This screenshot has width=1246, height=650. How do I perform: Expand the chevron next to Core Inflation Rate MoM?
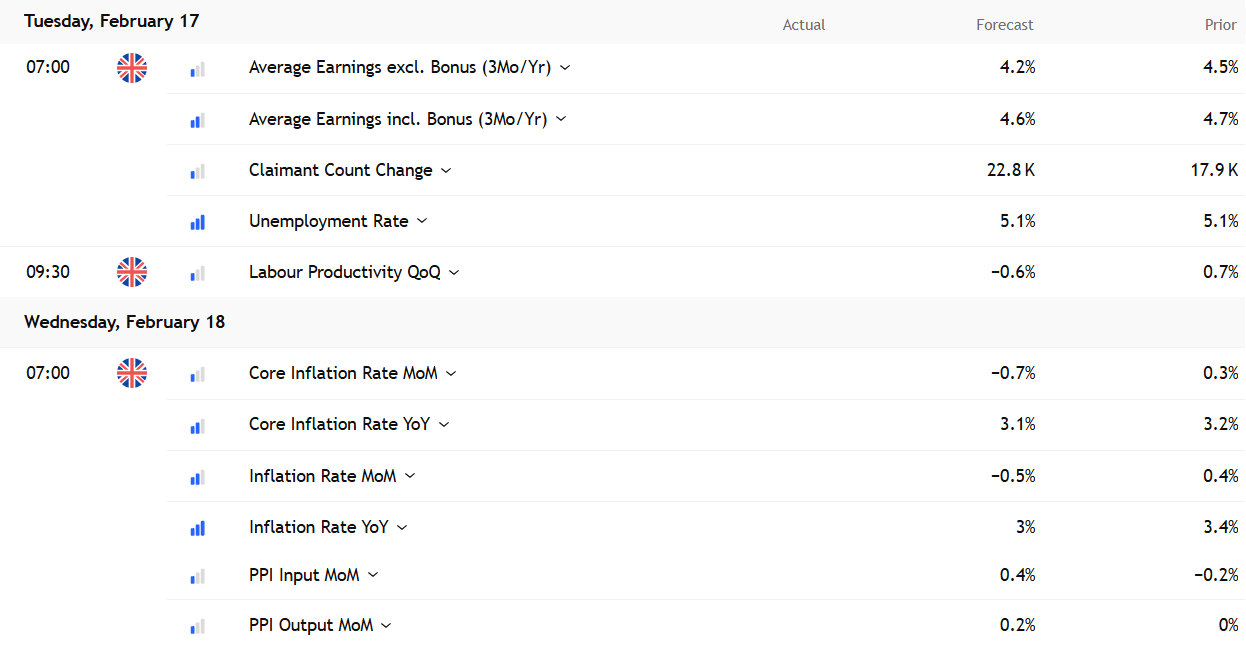coord(451,374)
